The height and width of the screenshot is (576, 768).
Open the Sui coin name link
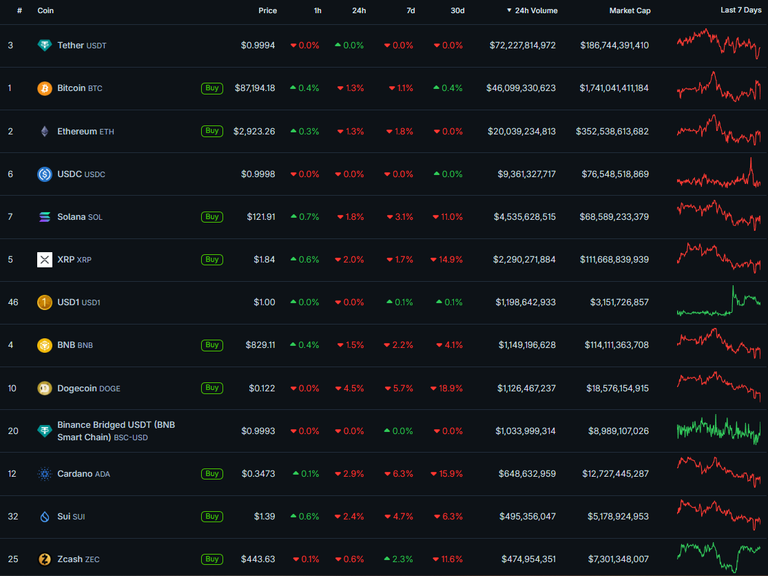[71, 517]
